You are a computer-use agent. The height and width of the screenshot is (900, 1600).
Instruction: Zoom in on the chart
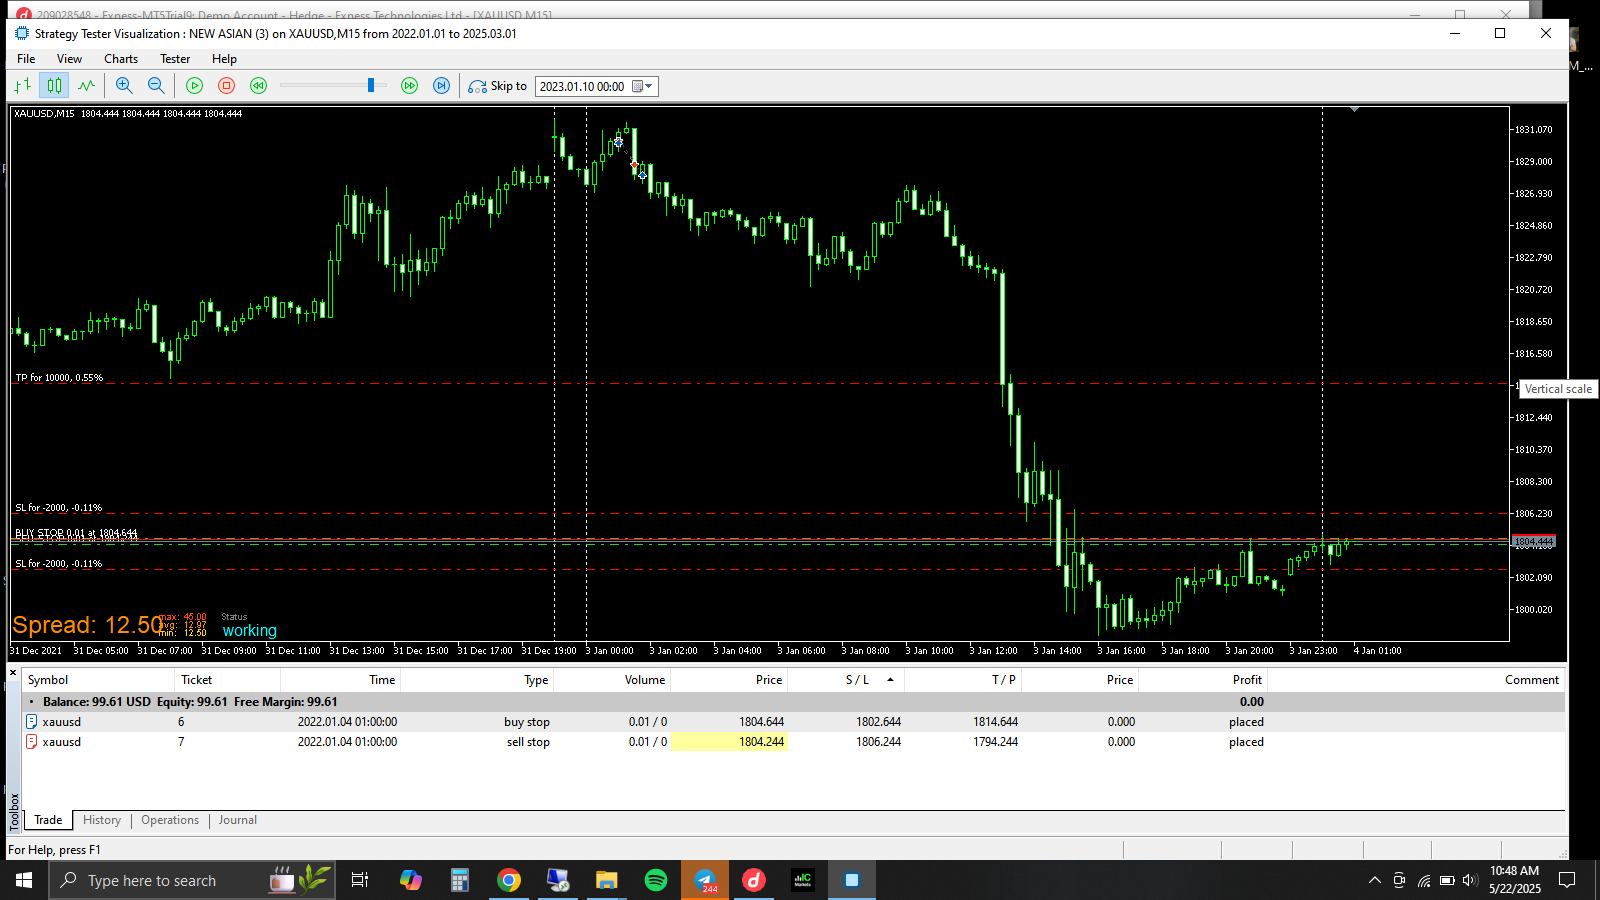point(124,86)
